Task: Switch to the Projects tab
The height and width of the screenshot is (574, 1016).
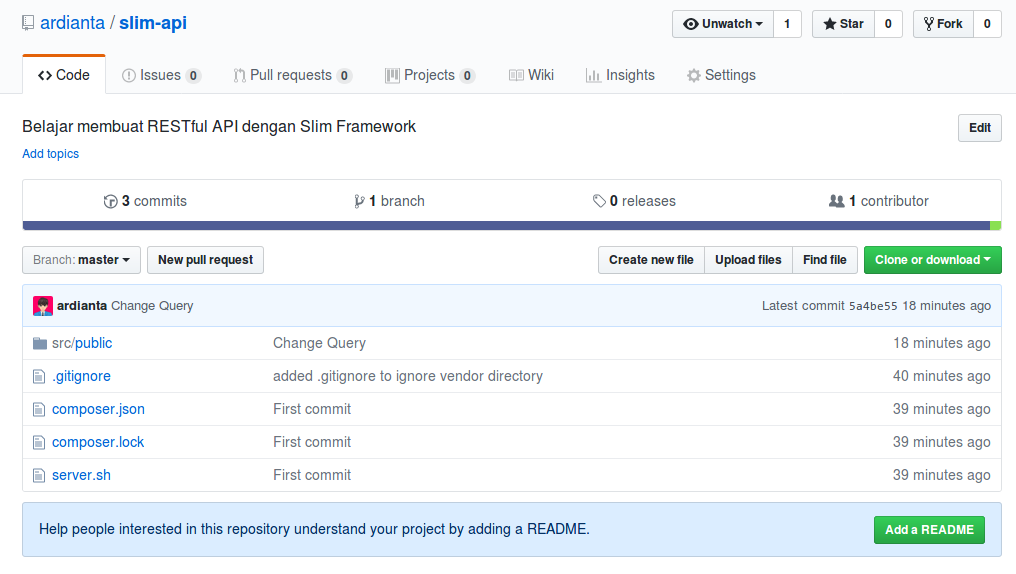Action: coord(430,75)
